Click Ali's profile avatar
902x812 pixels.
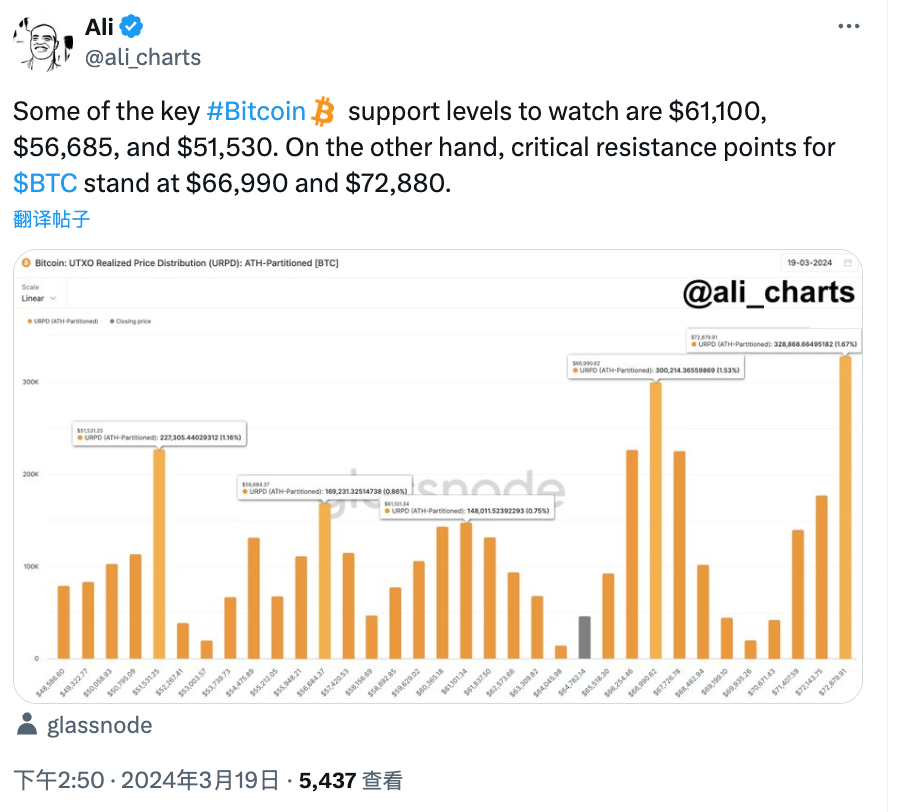[41, 41]
